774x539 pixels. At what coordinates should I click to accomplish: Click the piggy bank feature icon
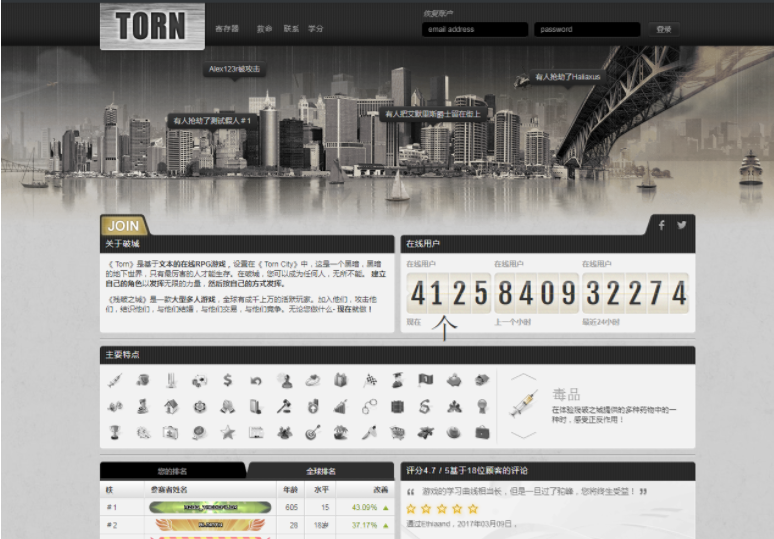click(454, 380)
